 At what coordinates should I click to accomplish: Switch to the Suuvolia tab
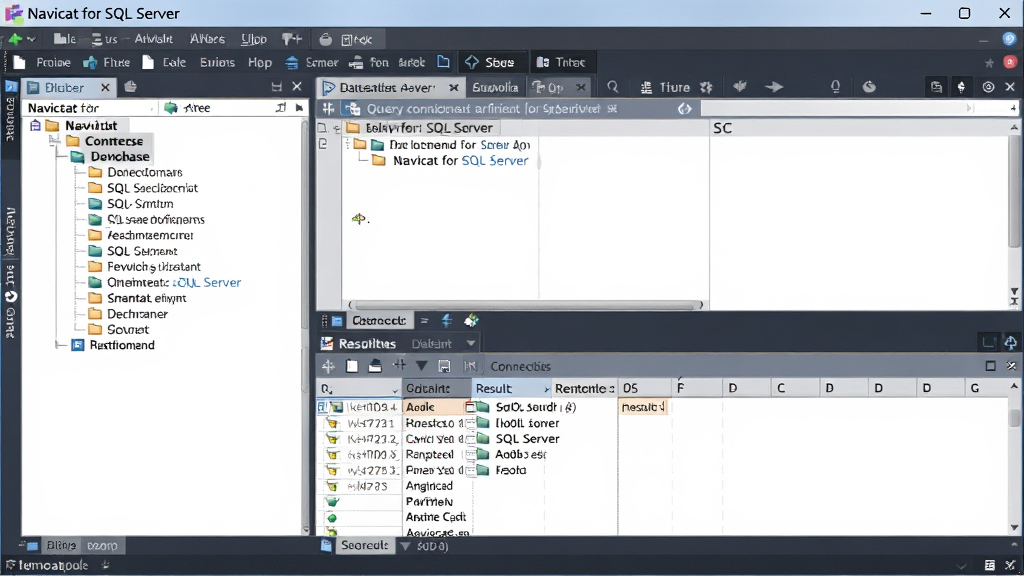pos(495,87)
